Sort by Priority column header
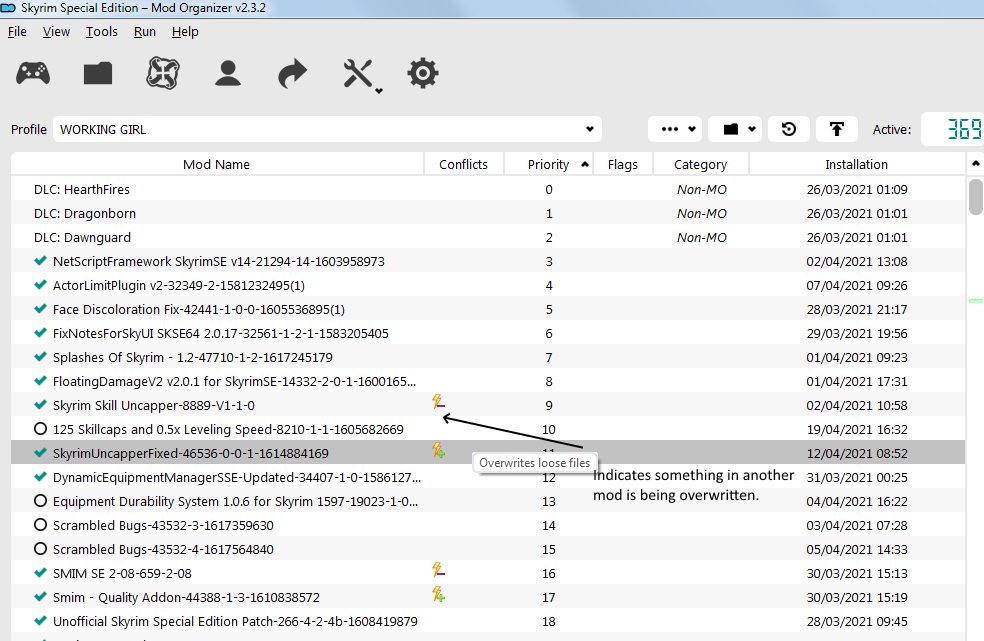The height and width of the screenshot is (641, 984). pyautogui.click(x=548, y=164)
